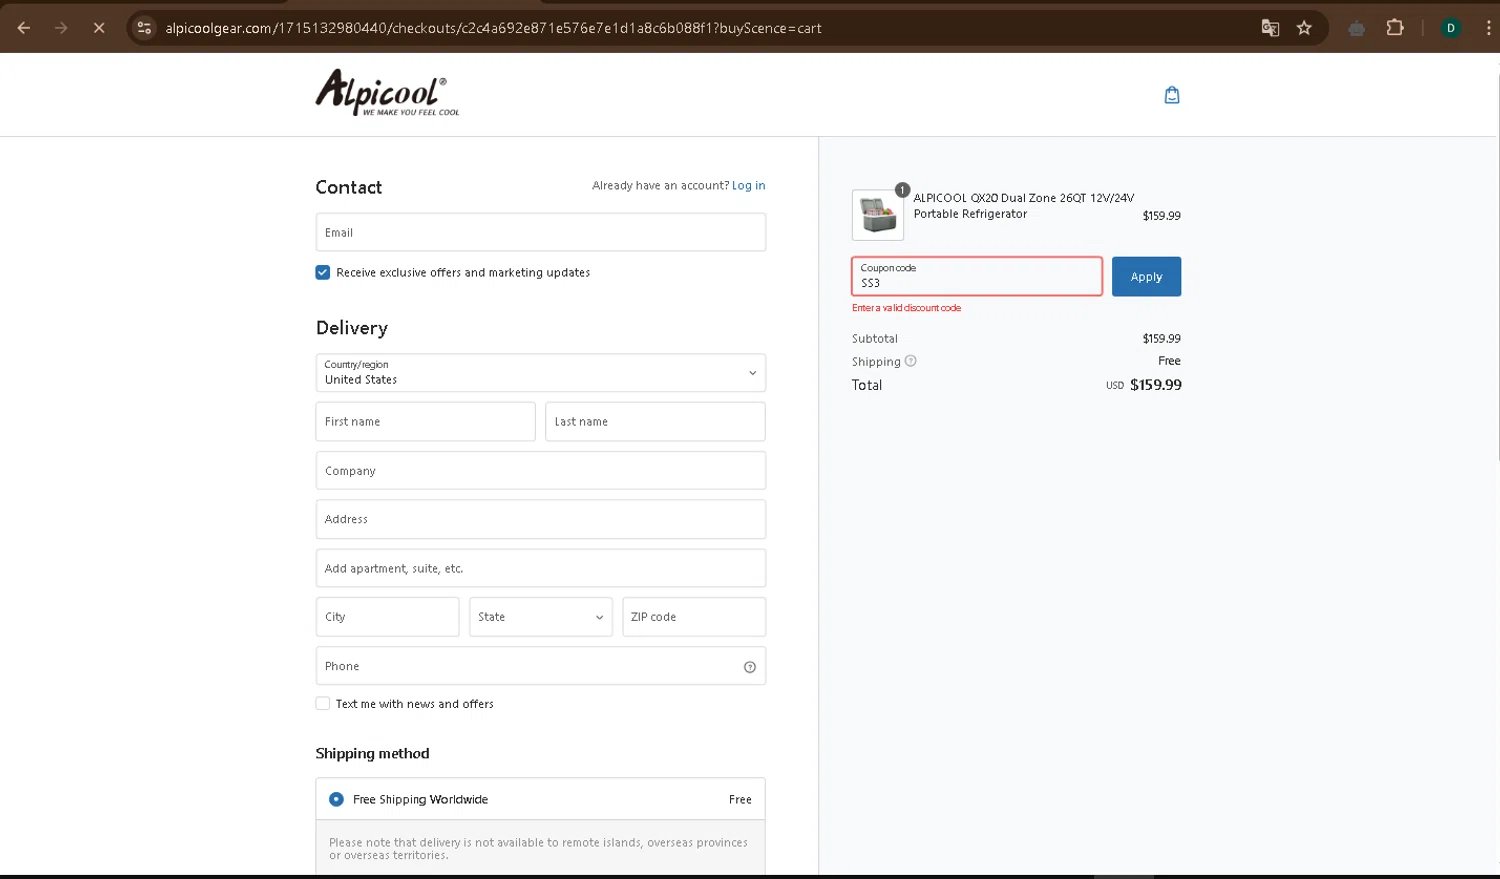Open the Chrome three-dot menu
This screenshot has height=879, width=1500.
tap(1488, 28)
